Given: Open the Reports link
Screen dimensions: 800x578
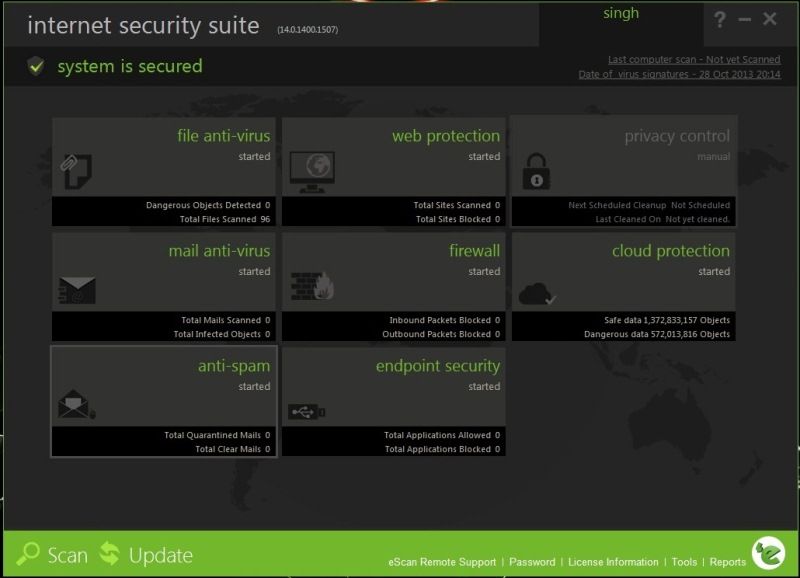Looking at the screenshot, I should point(728,562).
